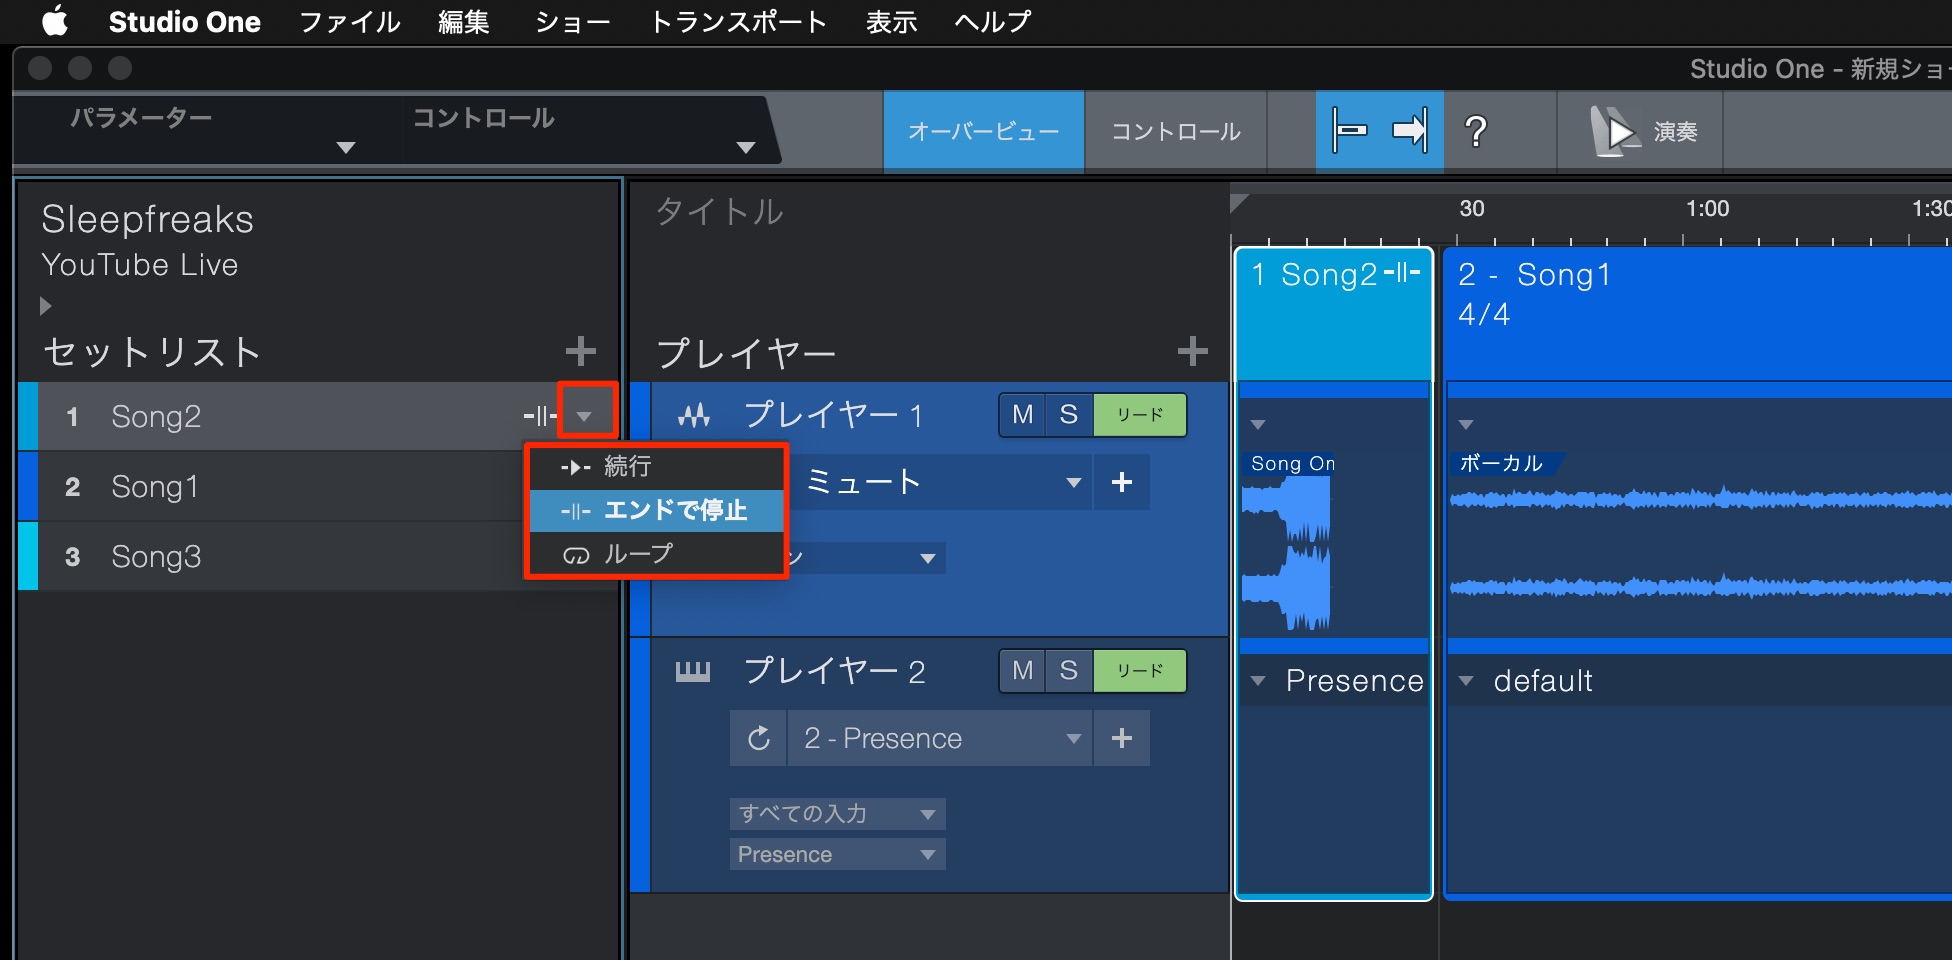Expand the default patch lane triangle
This screenshot has width=1952, height=960.
point(1466,681)
